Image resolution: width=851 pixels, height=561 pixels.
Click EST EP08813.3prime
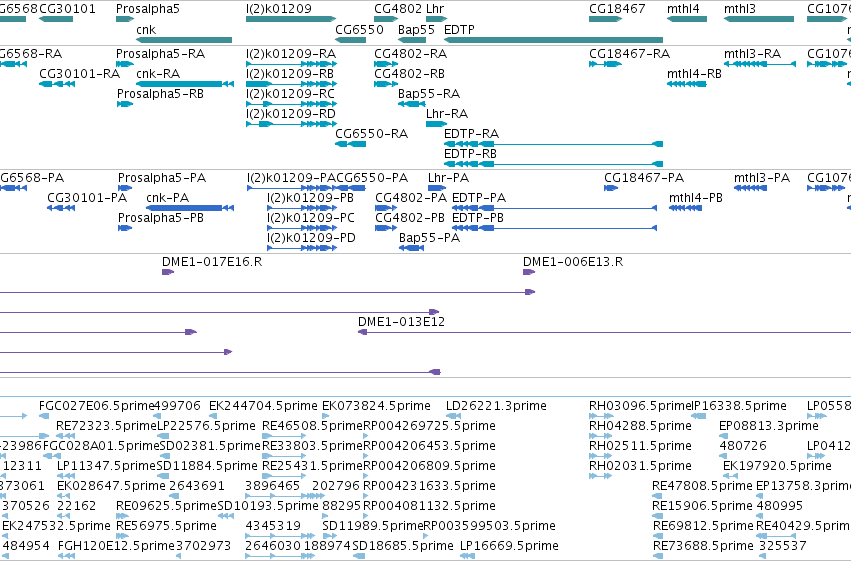(769, 426)
